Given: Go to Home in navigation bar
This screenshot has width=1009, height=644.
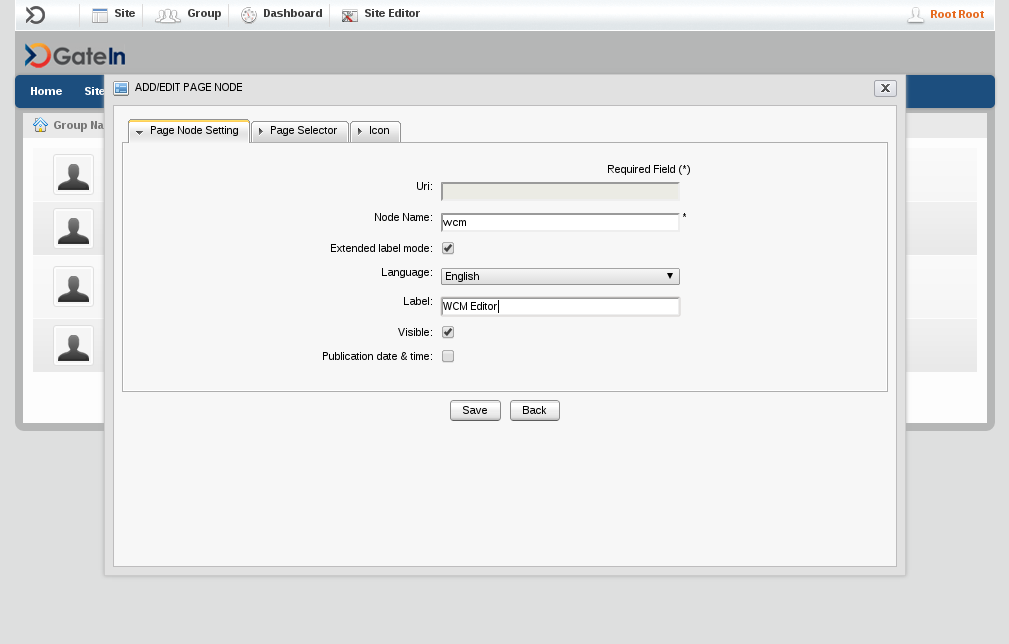Looking at the screenshot, I should pyautogui.click(x=46, y=91).
